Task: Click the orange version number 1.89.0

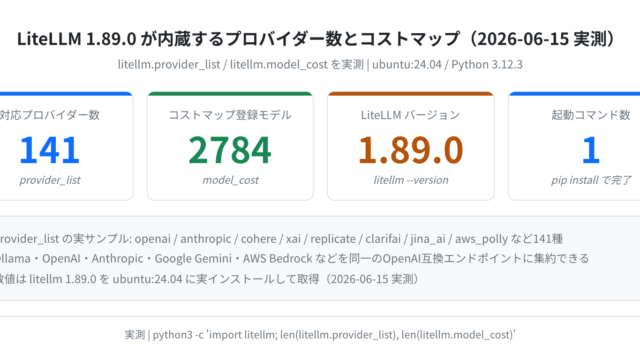Action: (411, 150)
